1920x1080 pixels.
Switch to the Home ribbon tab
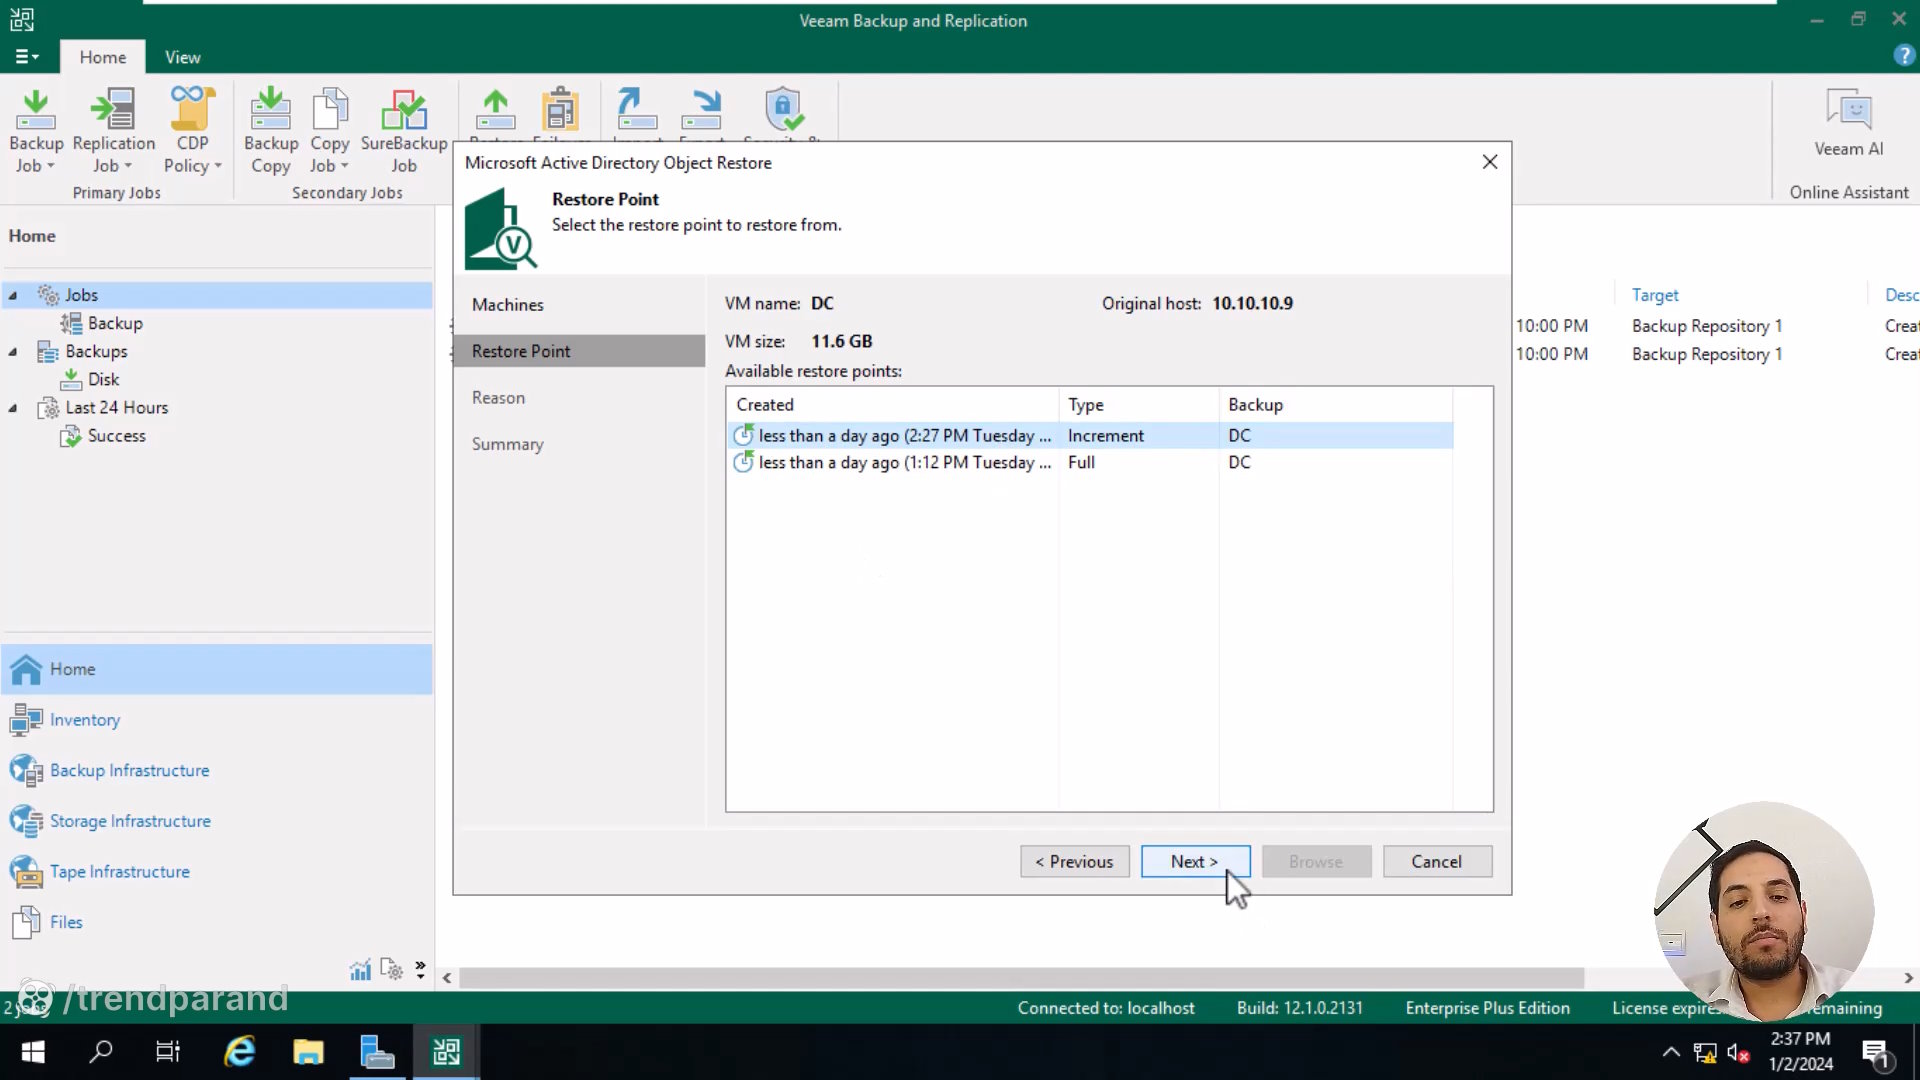click(x=103, y=57)
